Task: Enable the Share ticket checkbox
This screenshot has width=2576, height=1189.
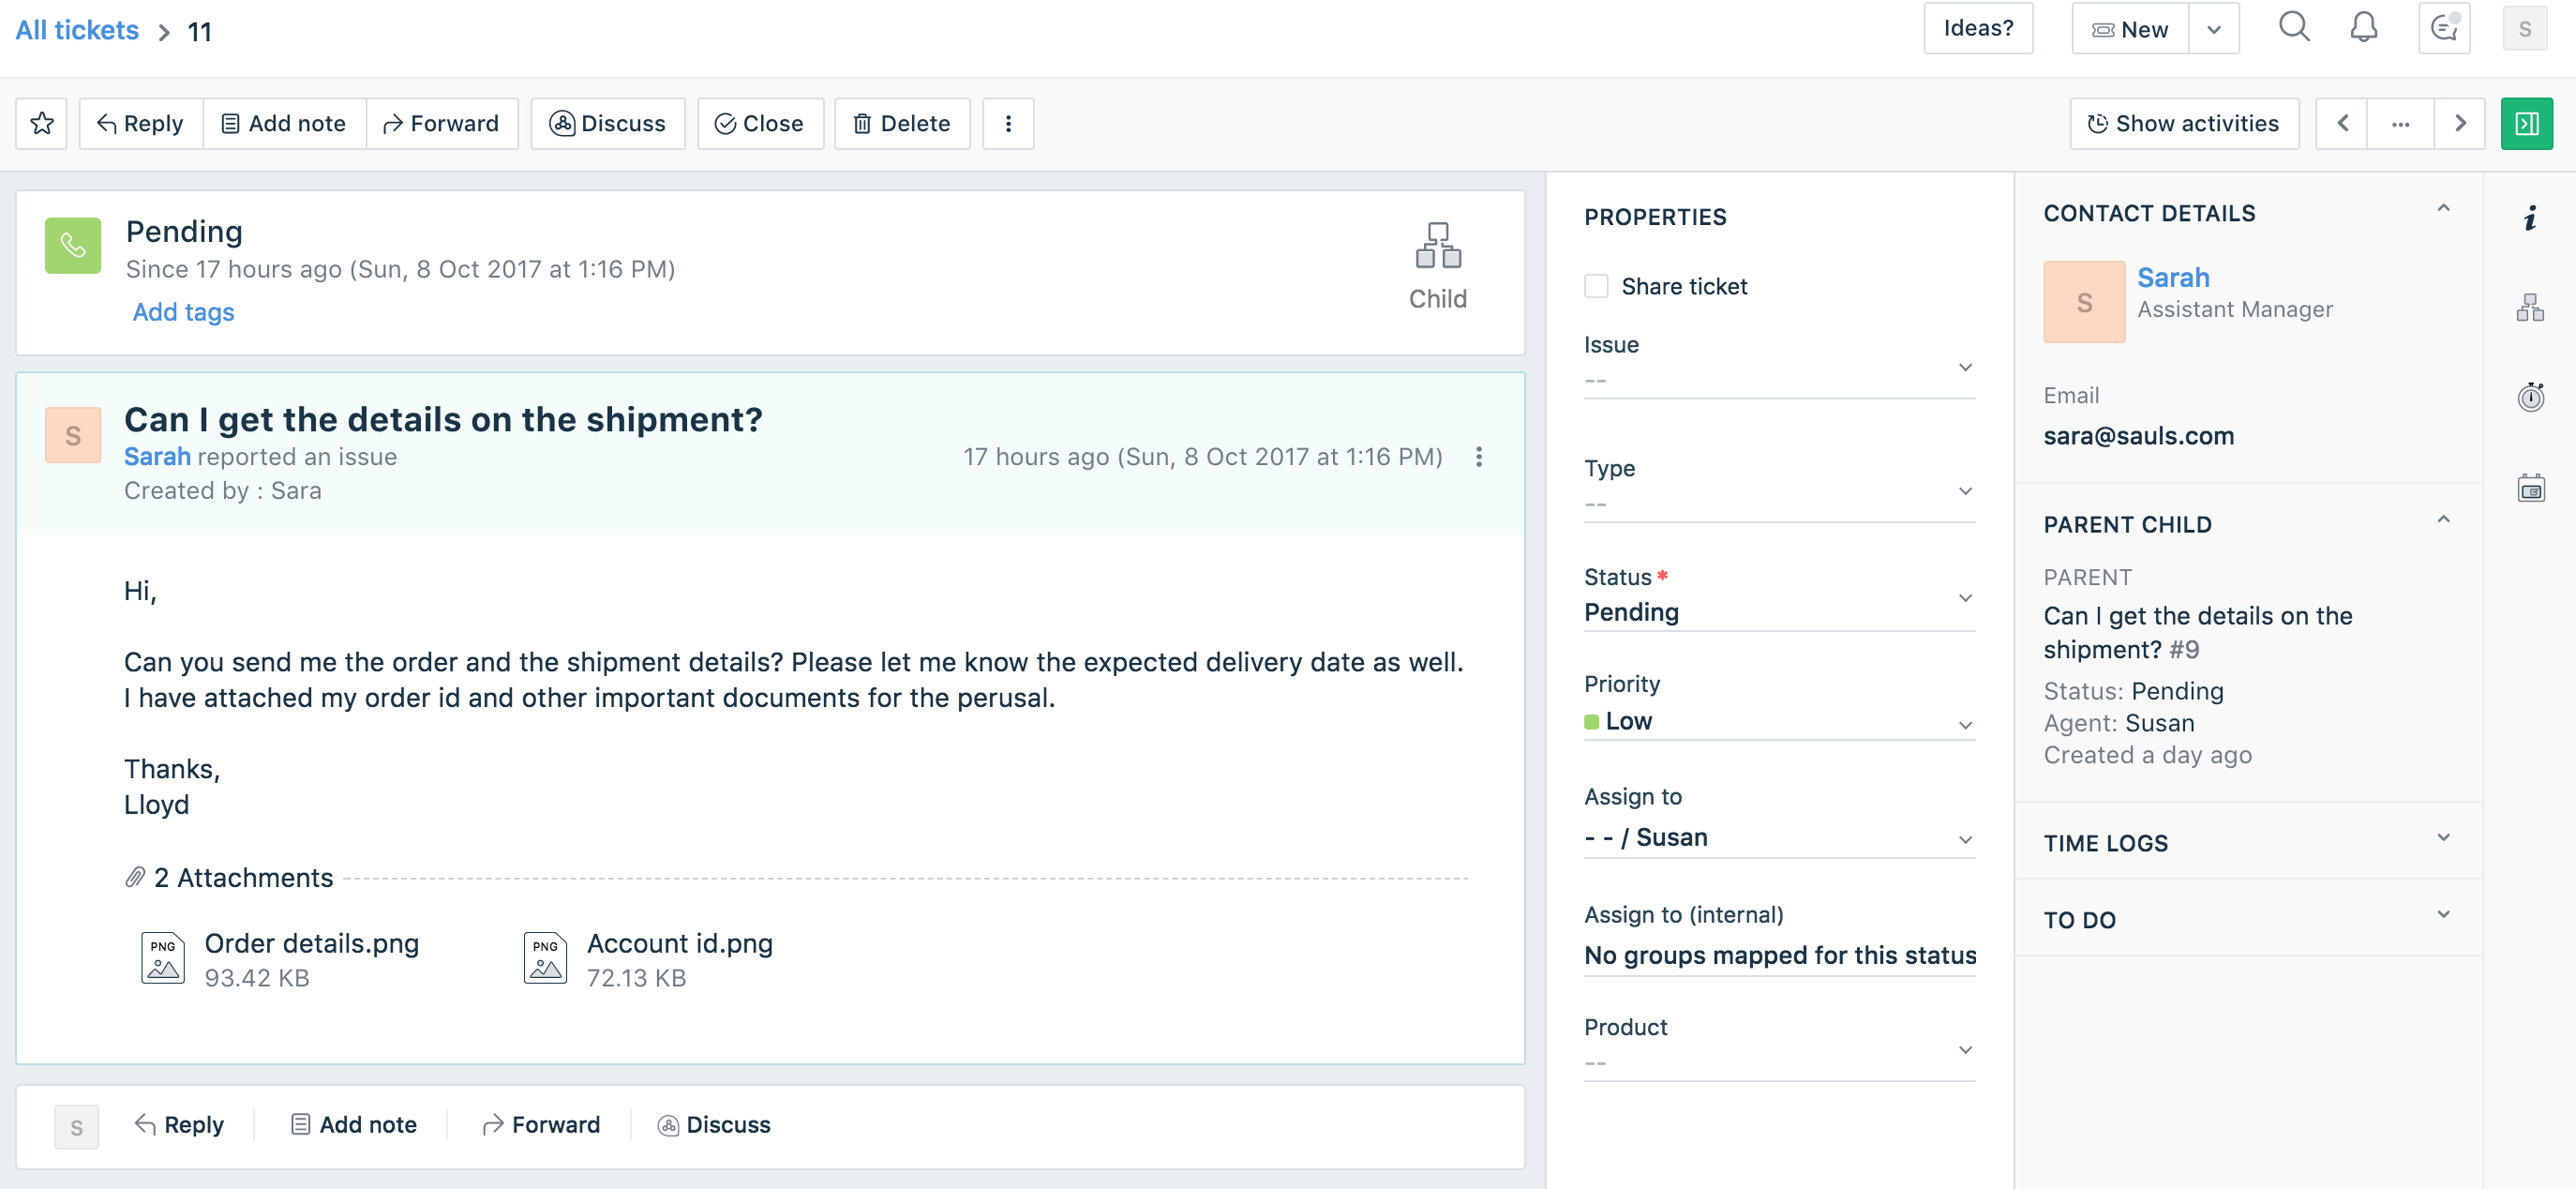Action: pyautogui.click(x=1597, y=286)
